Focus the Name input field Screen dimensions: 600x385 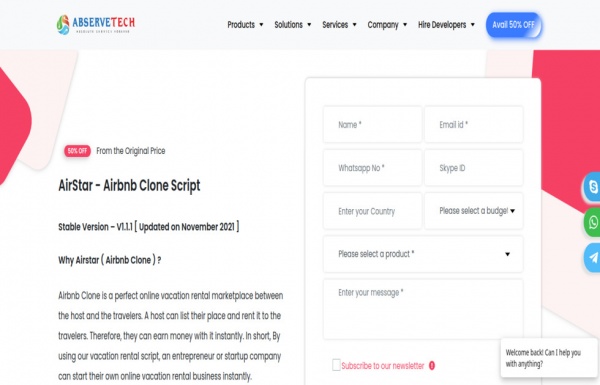pyautogui.click(x=372, y=125)
